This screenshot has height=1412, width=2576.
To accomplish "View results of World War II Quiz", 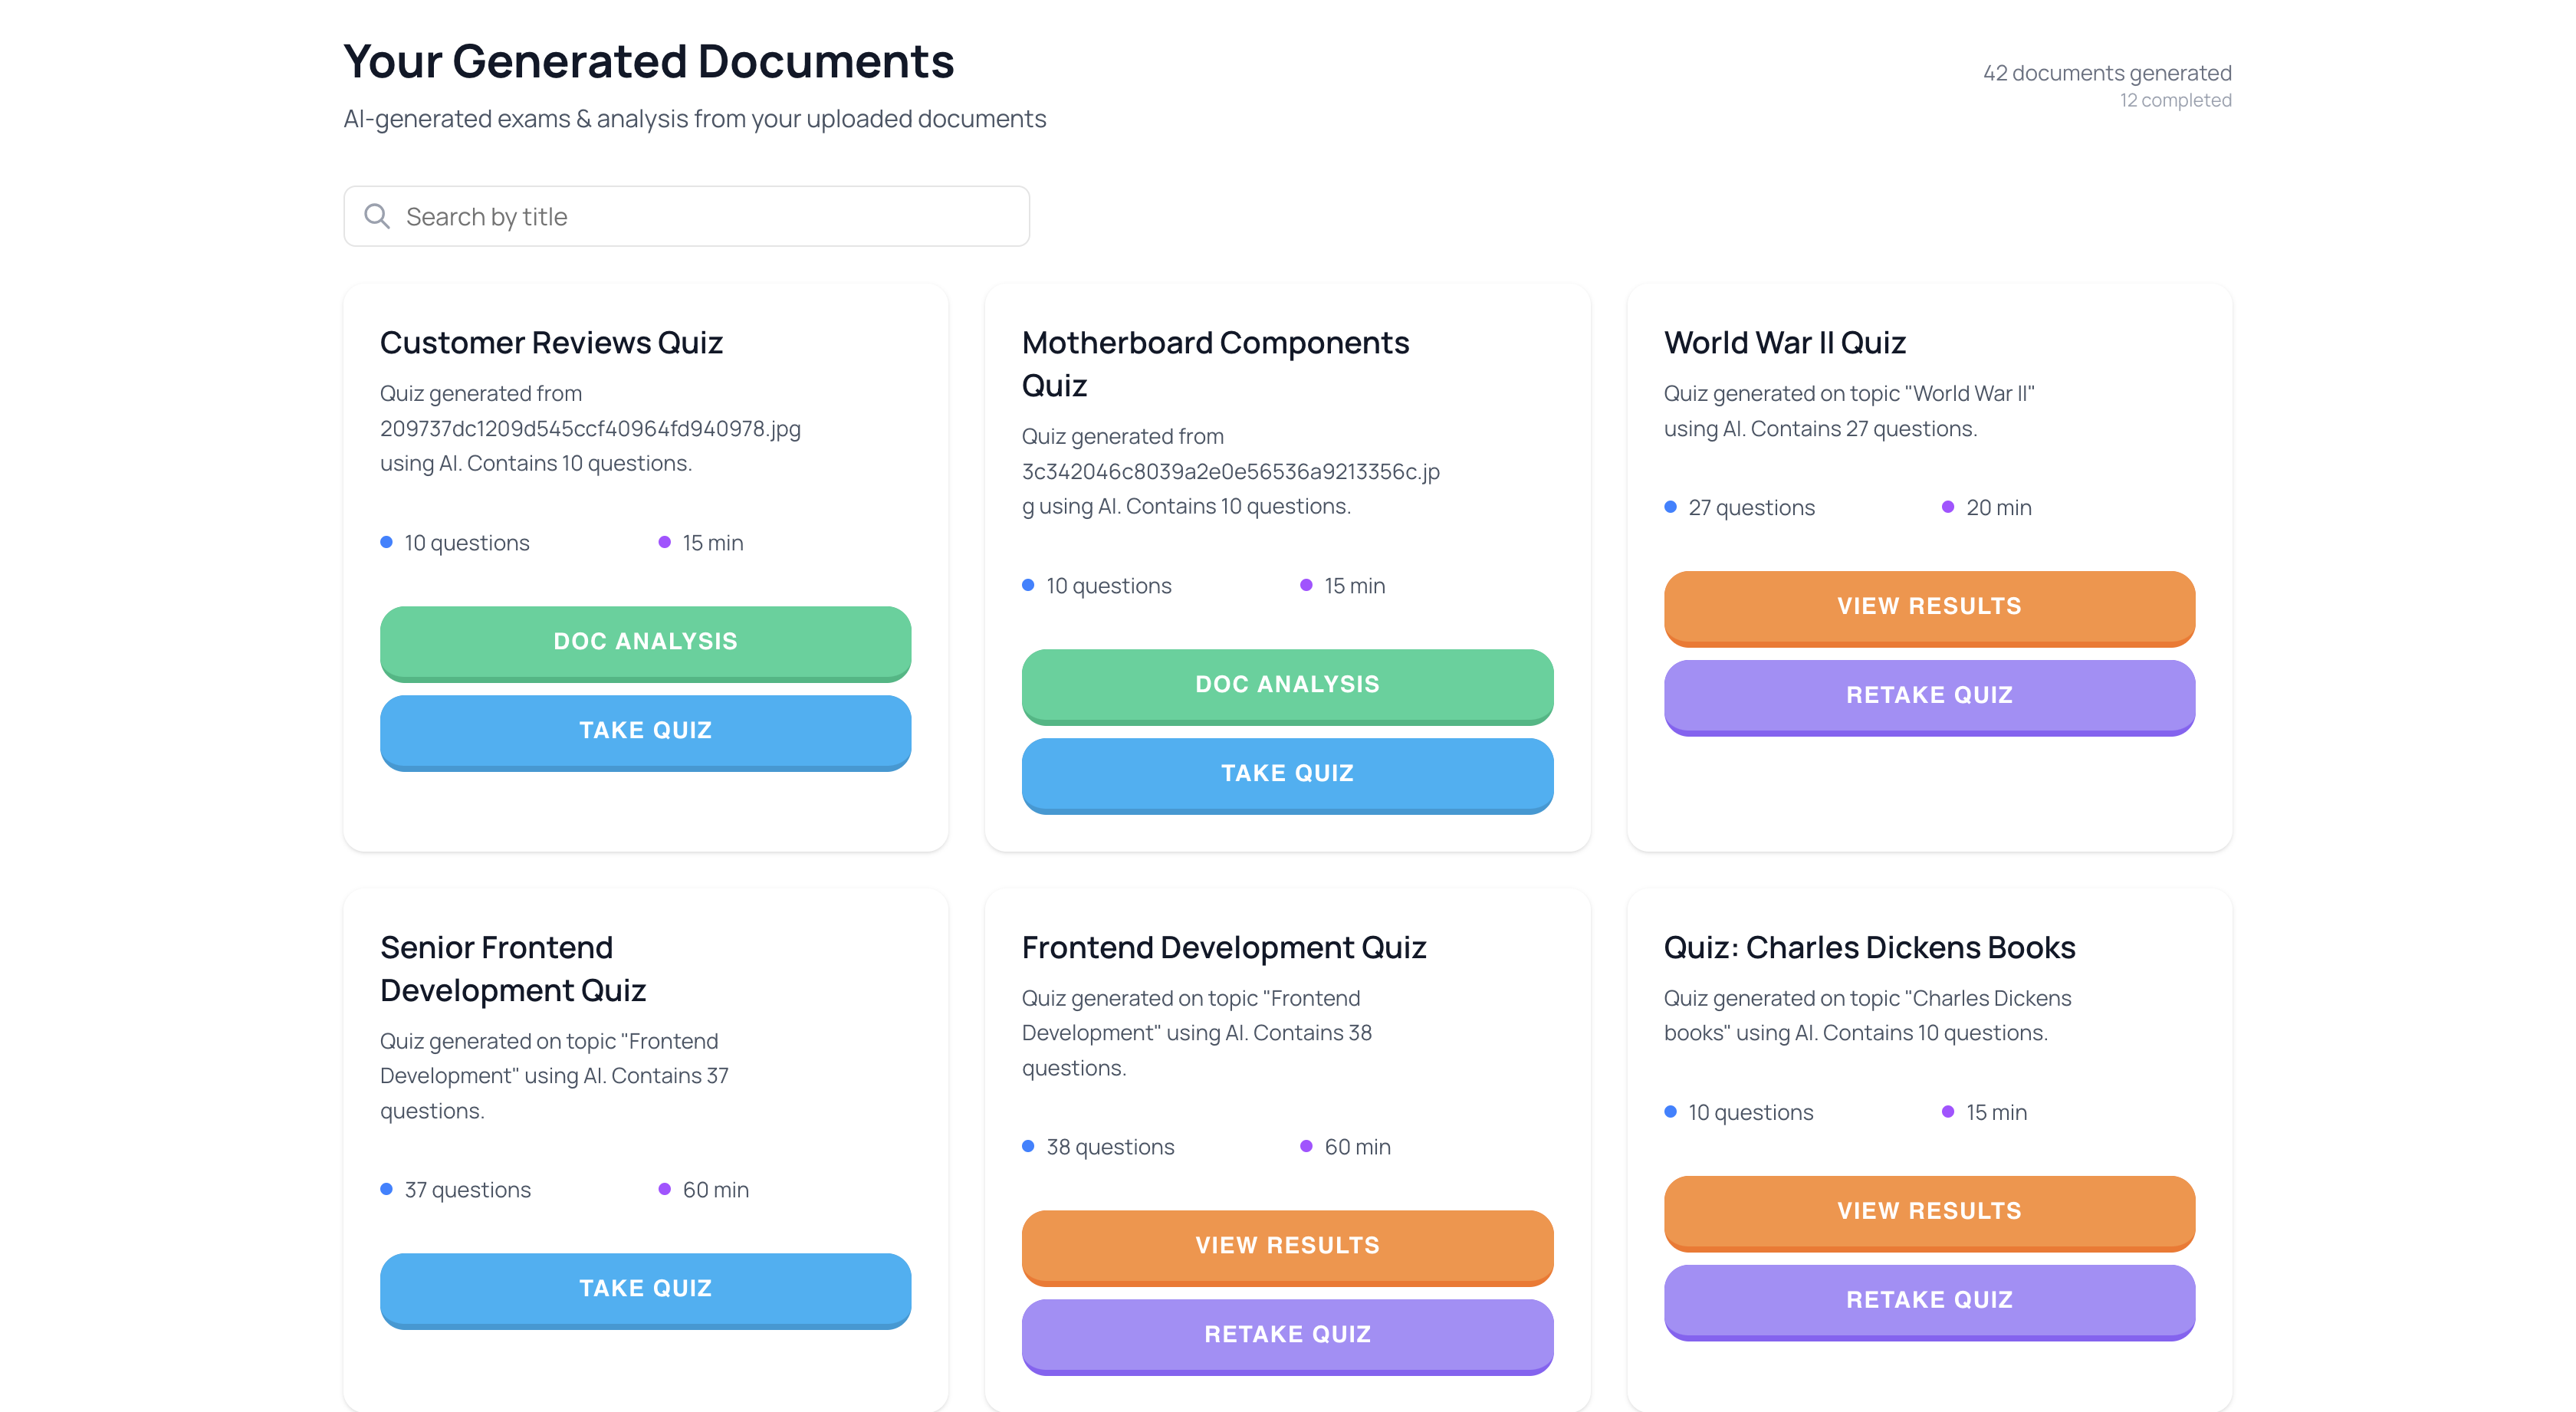I will pos(1929,607).
